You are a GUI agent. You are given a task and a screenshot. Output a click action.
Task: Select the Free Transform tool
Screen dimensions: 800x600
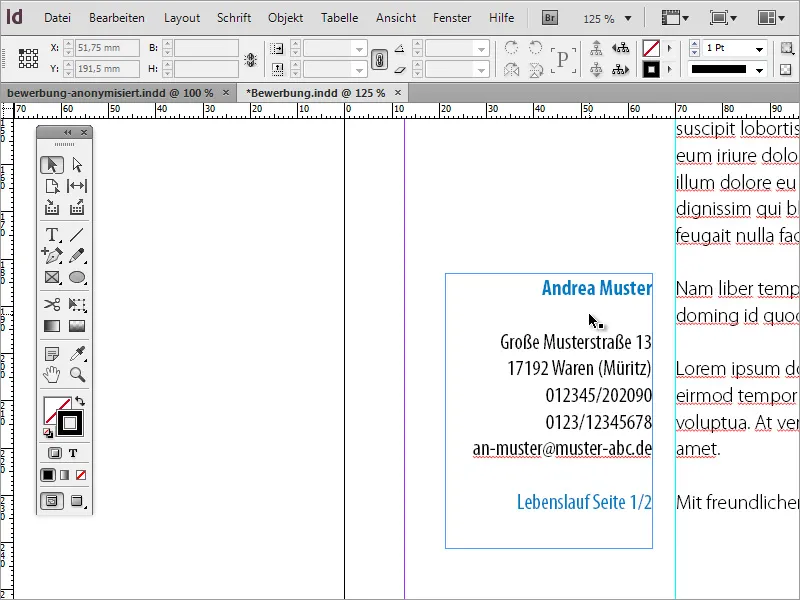click(77, 305)
